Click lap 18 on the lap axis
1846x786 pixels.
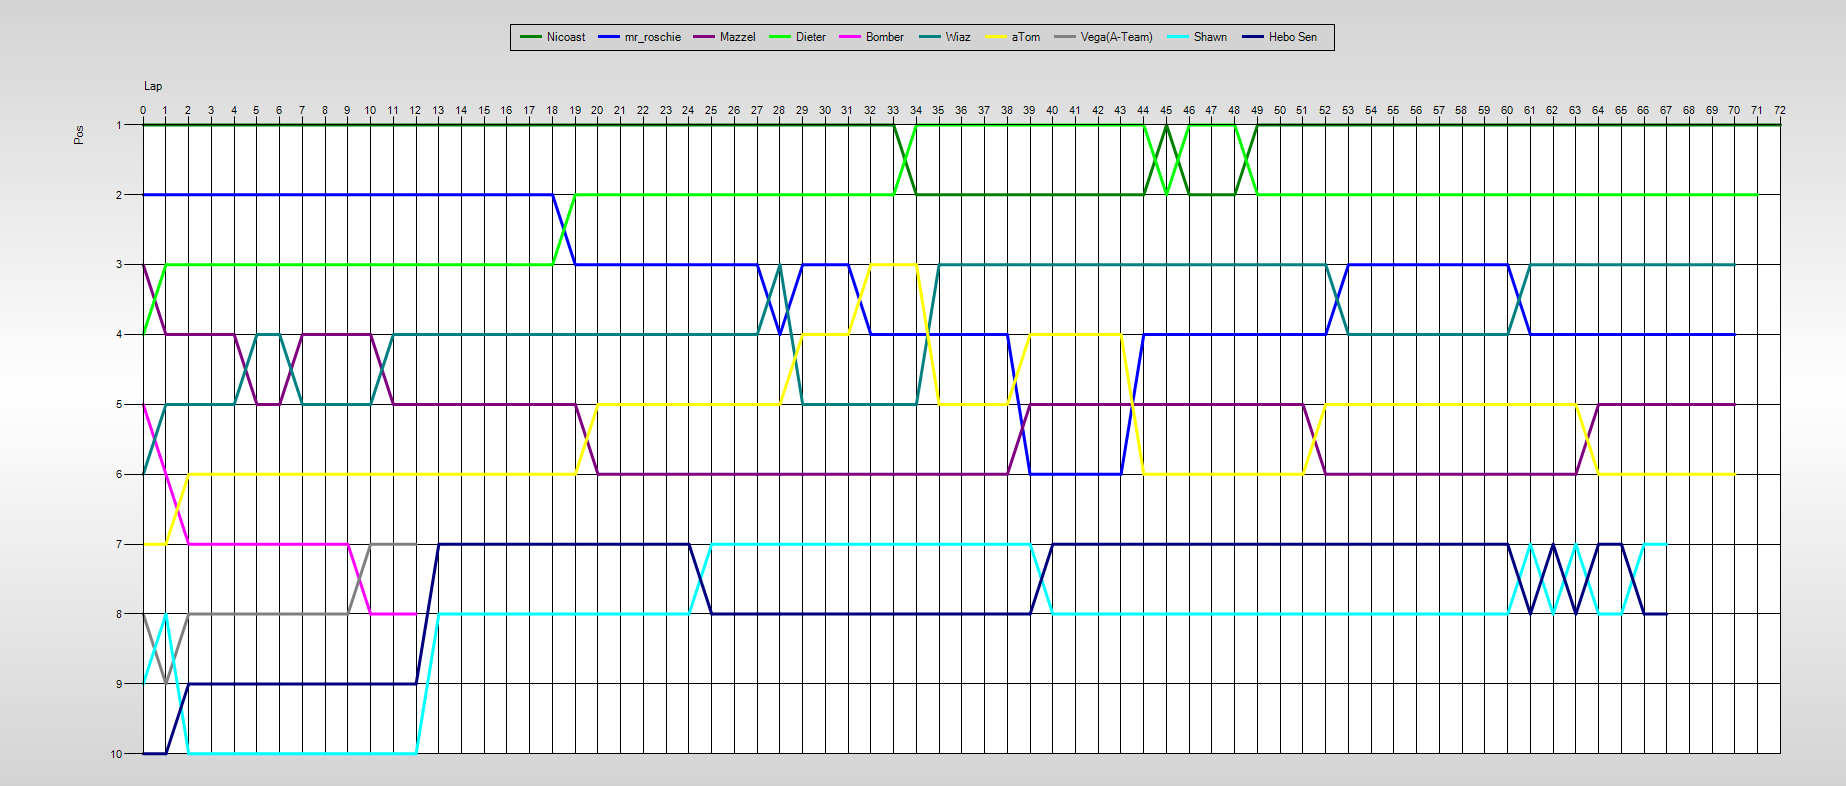552,110
